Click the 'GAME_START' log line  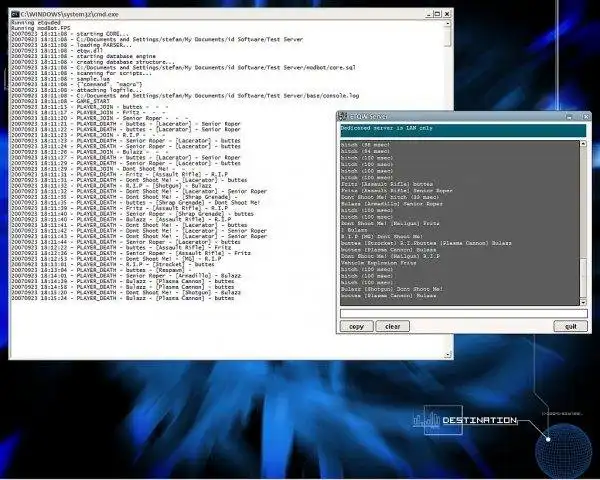coord(60,101)
